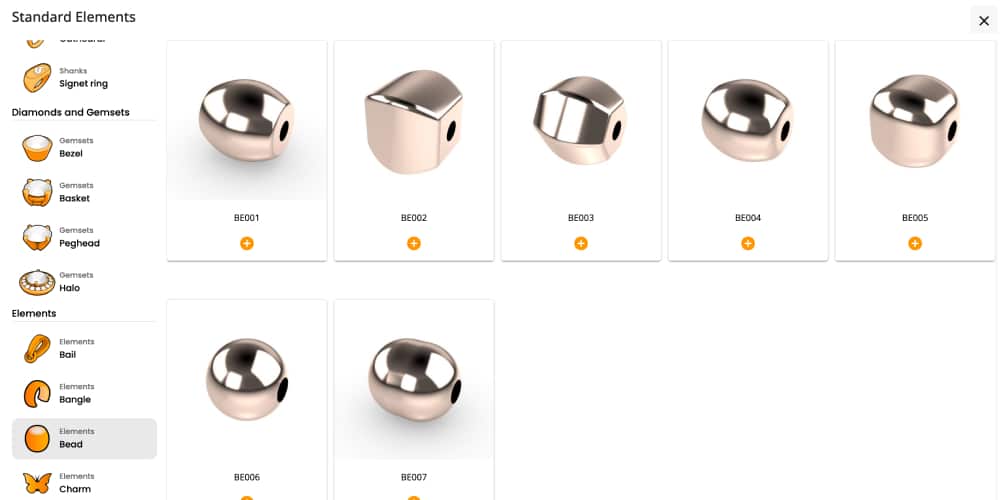1000x500 pixels.
Task: Click the BE005 bead label
Action: tap(915, 217)
